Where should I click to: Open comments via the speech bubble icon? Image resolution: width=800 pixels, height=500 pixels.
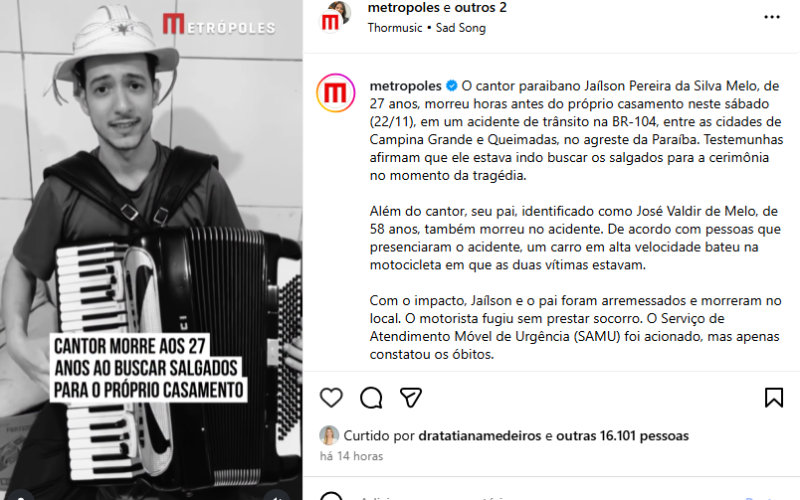tap(371, 397)
